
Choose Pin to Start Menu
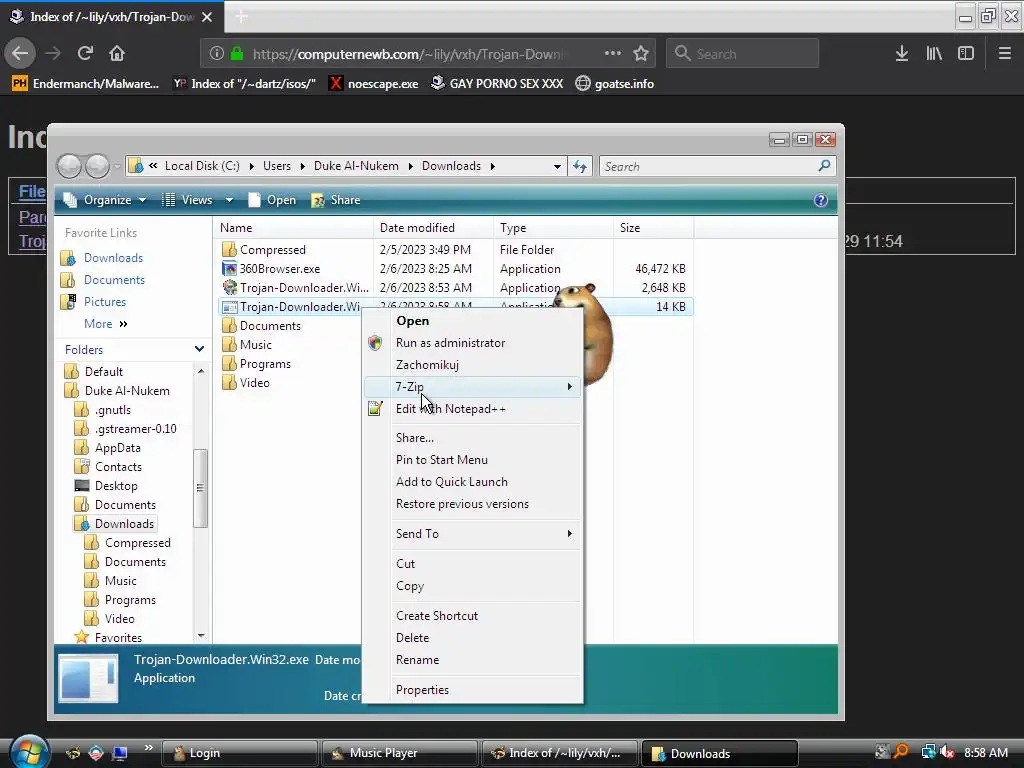pyautogui.click(x=441, y=460)
